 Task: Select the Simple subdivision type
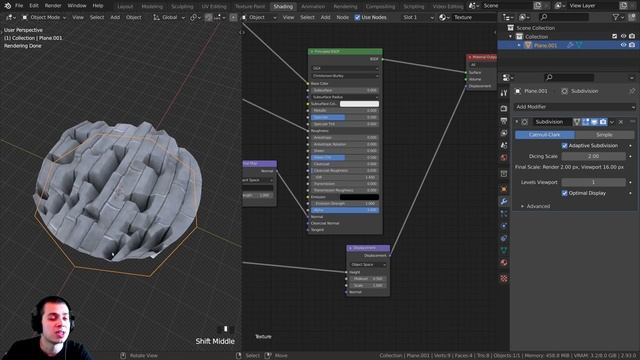click(x=604, y=135)
